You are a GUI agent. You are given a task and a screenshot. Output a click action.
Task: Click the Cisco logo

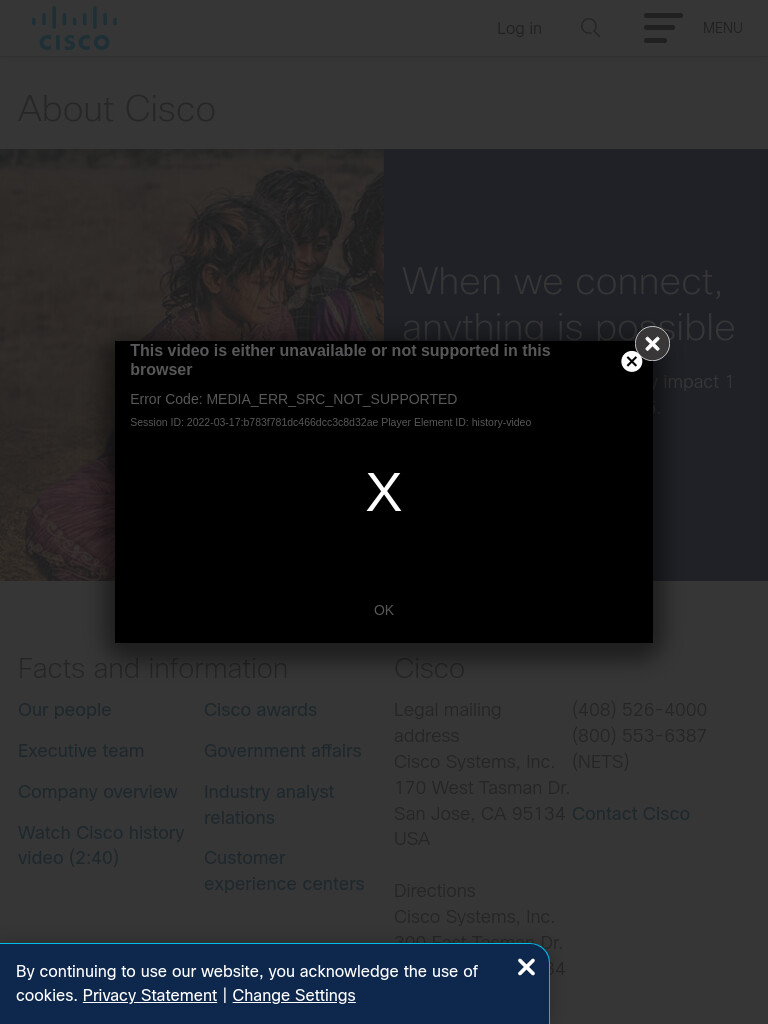pos(74,28)
